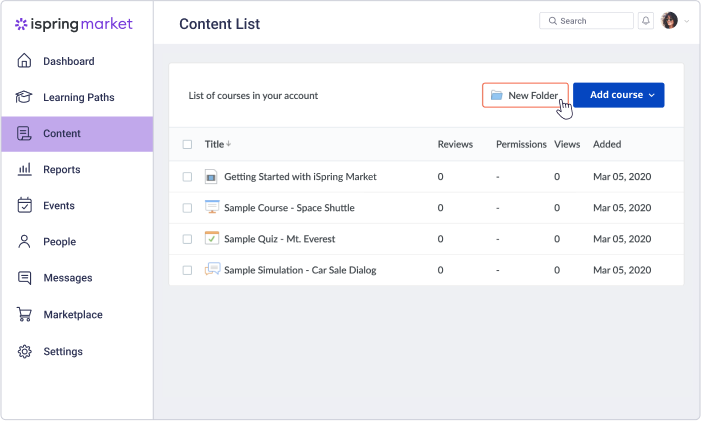Image resolution: width=701 pixels, height=421 pixels.
Task: Go to Learning Paths section
Action: (77, 97)
